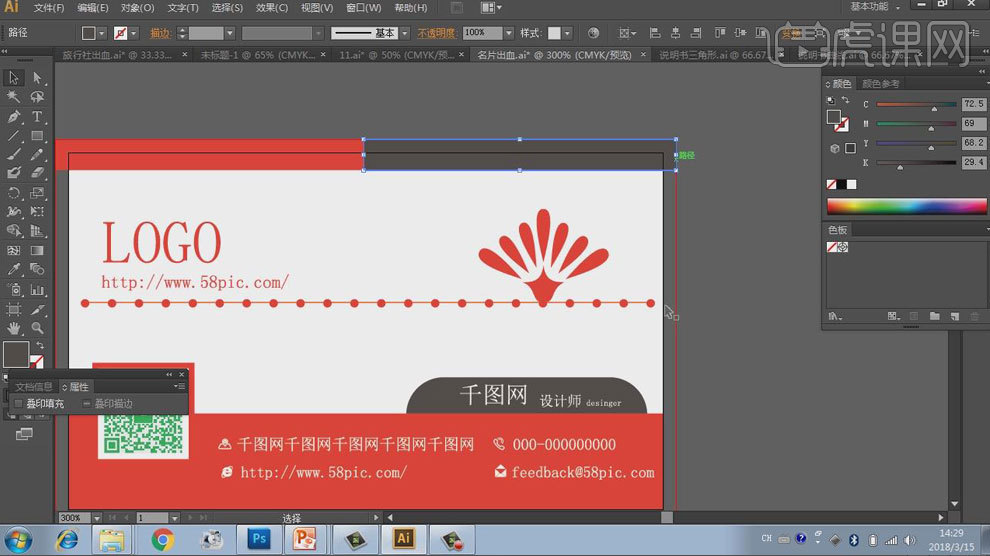Swap fill and stroke in toolbox
990x556 pixels.
pos(40,345)
